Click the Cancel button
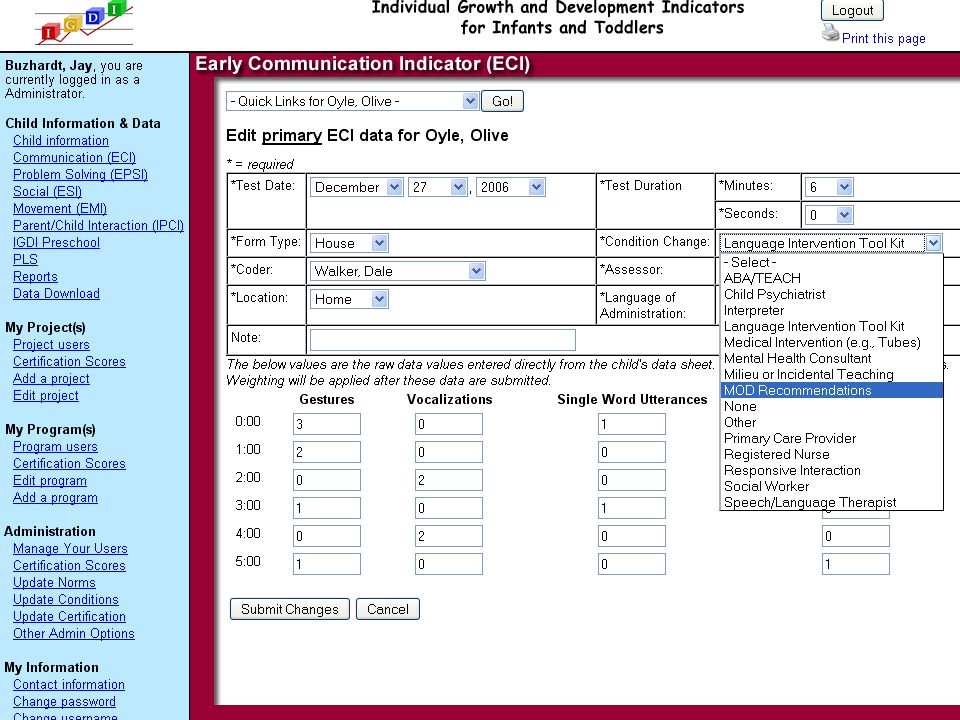 (388, 609)
